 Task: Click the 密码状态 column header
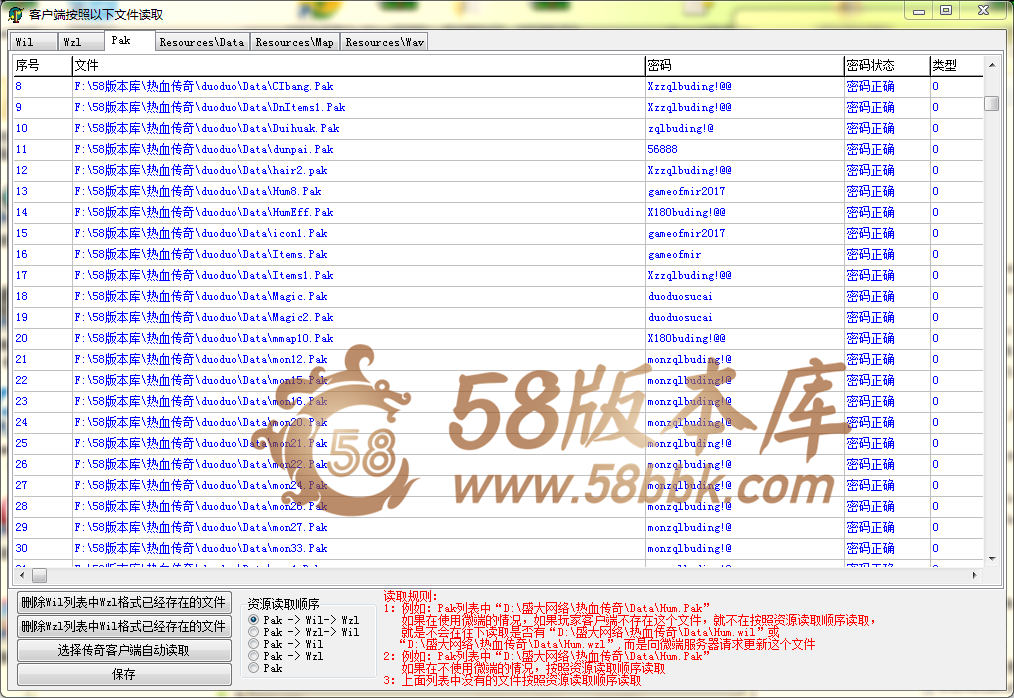[887, 65]
